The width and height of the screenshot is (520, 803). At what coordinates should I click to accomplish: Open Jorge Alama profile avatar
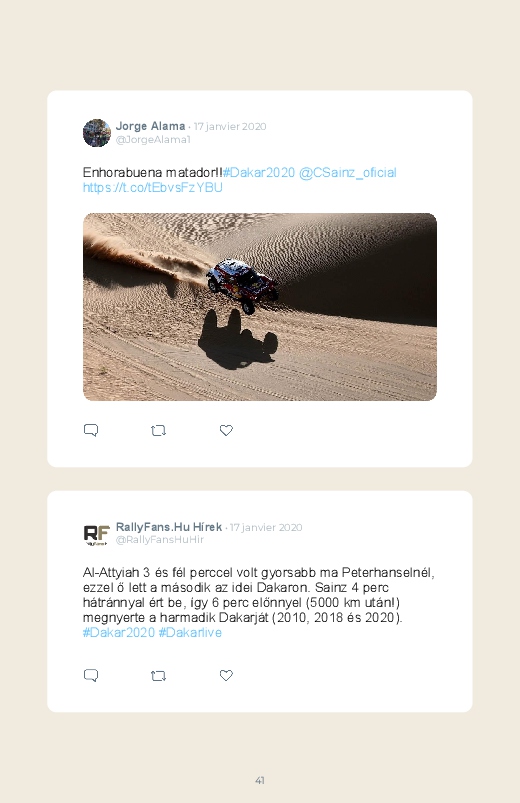tap(97, 133)
